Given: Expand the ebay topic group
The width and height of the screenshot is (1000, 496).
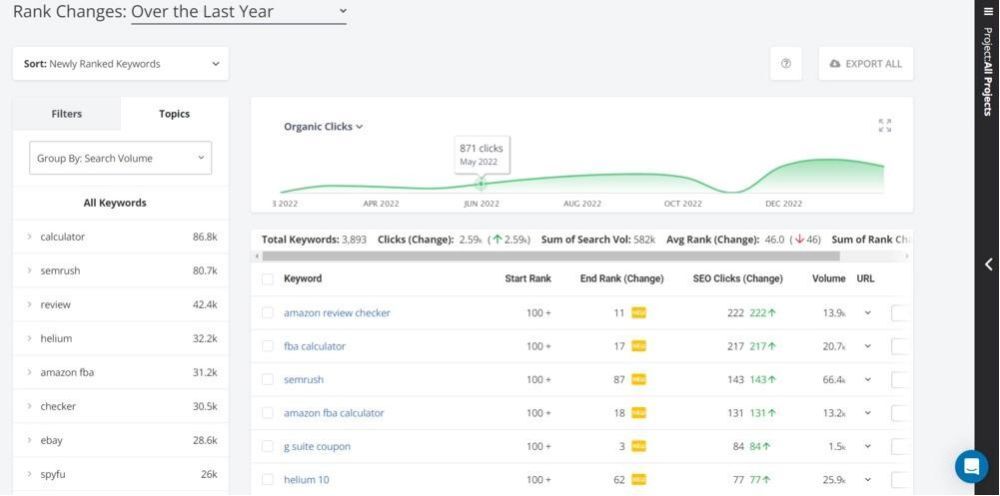Looking at the screenshot, I should pos(29,441).
